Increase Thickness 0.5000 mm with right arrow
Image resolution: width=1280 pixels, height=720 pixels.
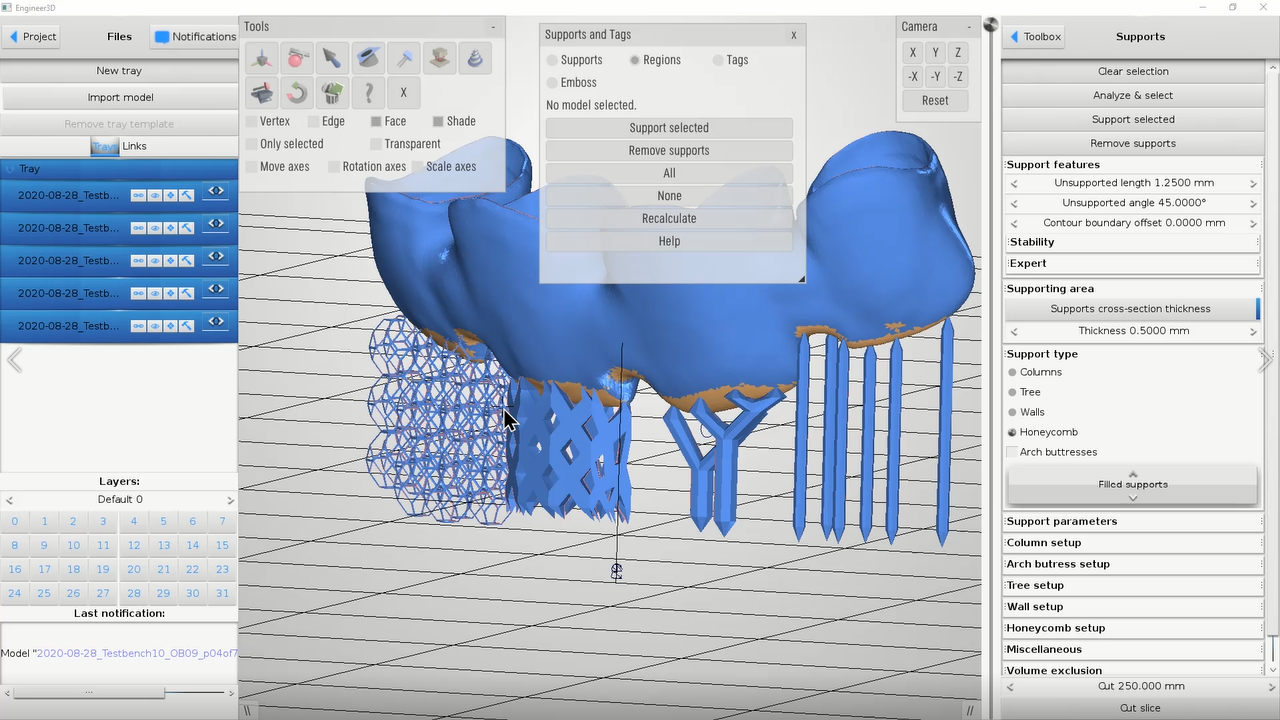point(1253,331)
